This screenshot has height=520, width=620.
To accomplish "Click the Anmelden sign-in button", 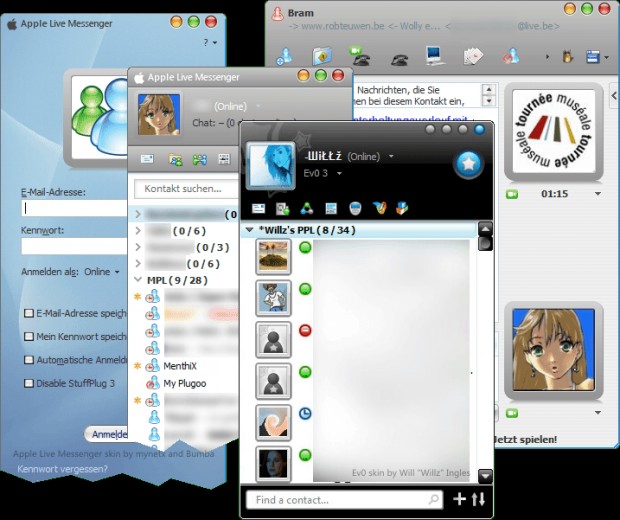I will tap(108, 434).
